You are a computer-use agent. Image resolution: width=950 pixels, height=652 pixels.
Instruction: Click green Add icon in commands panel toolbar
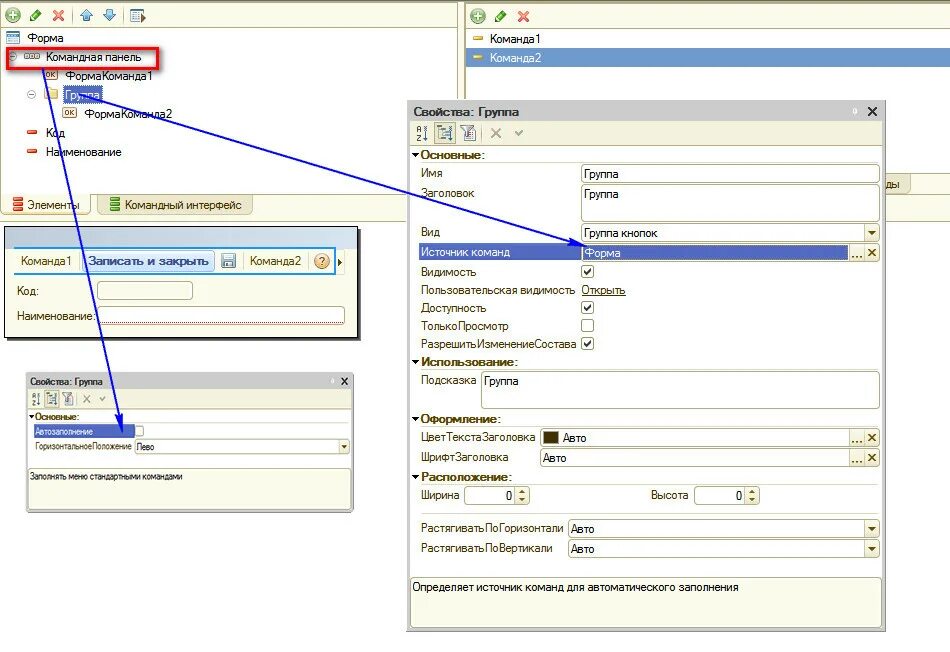tap(477, 16)
